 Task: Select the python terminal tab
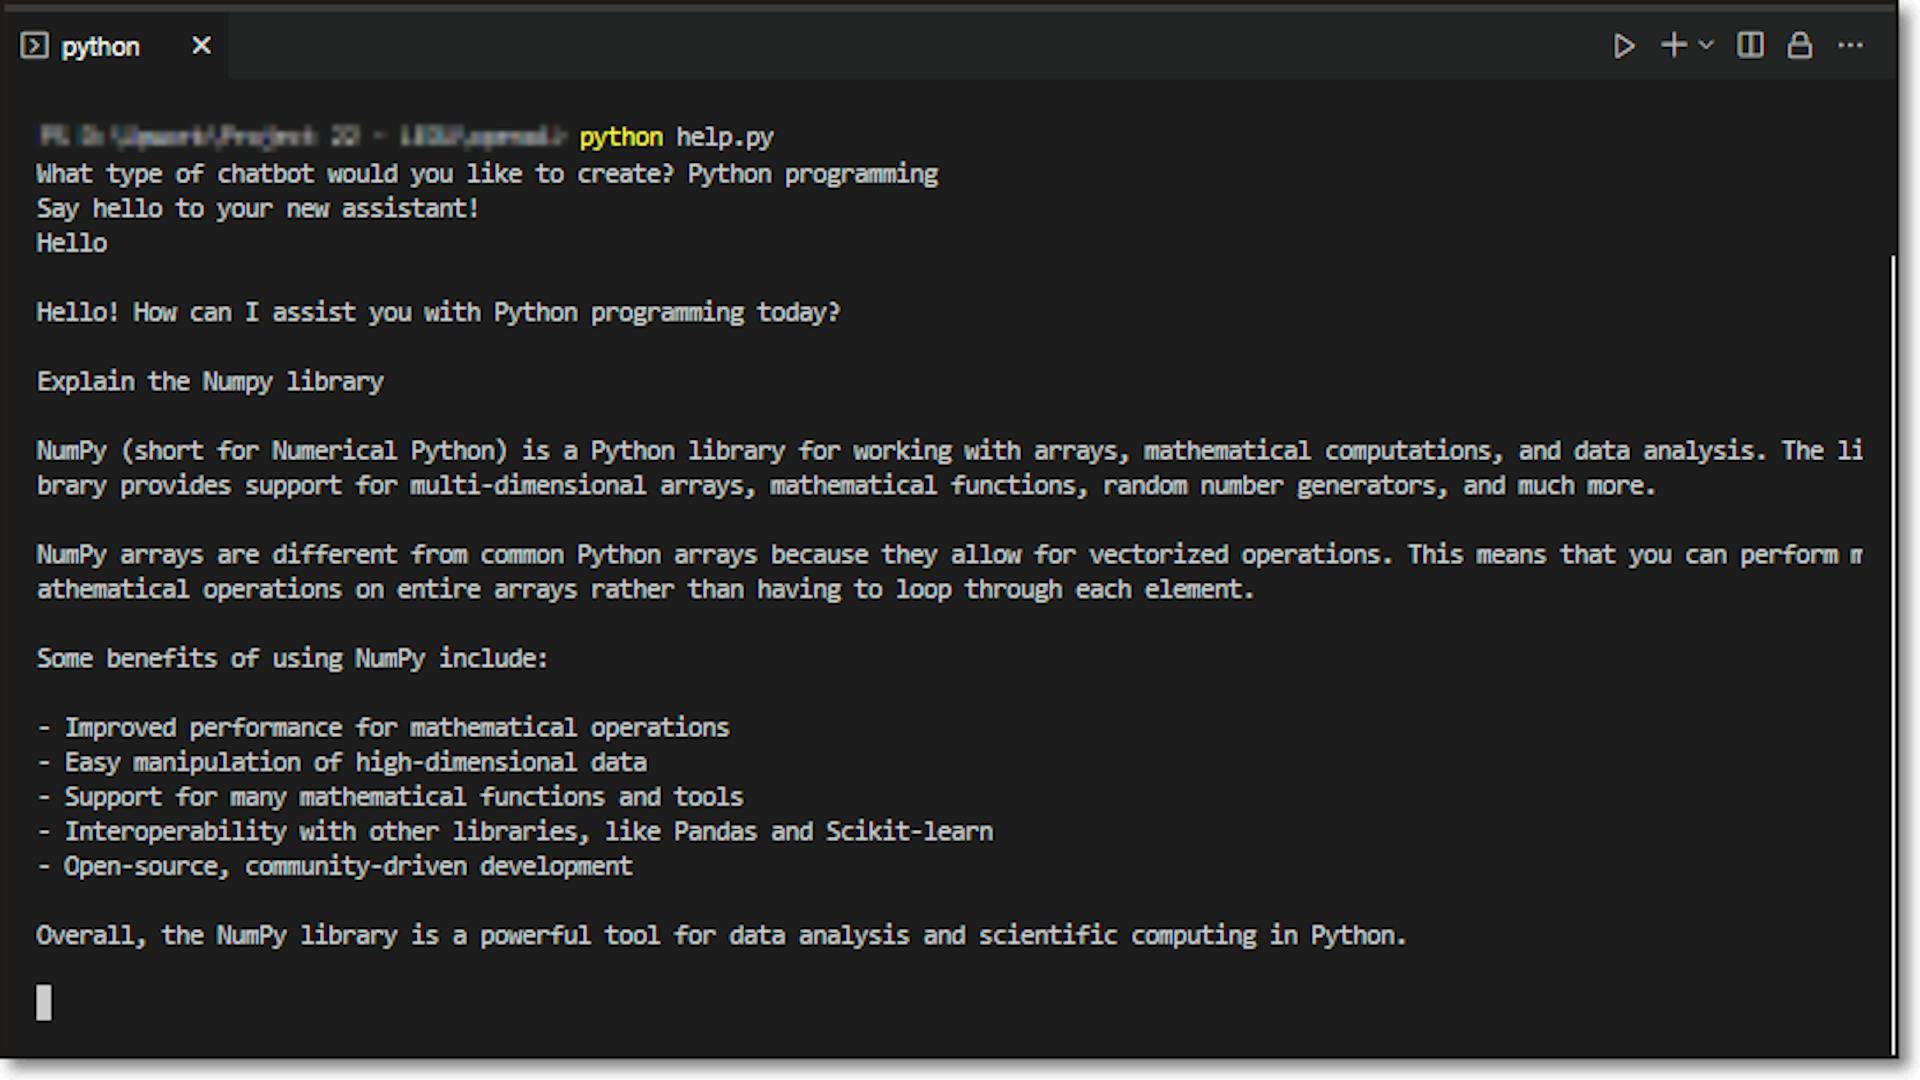click(x=100, y=46)
